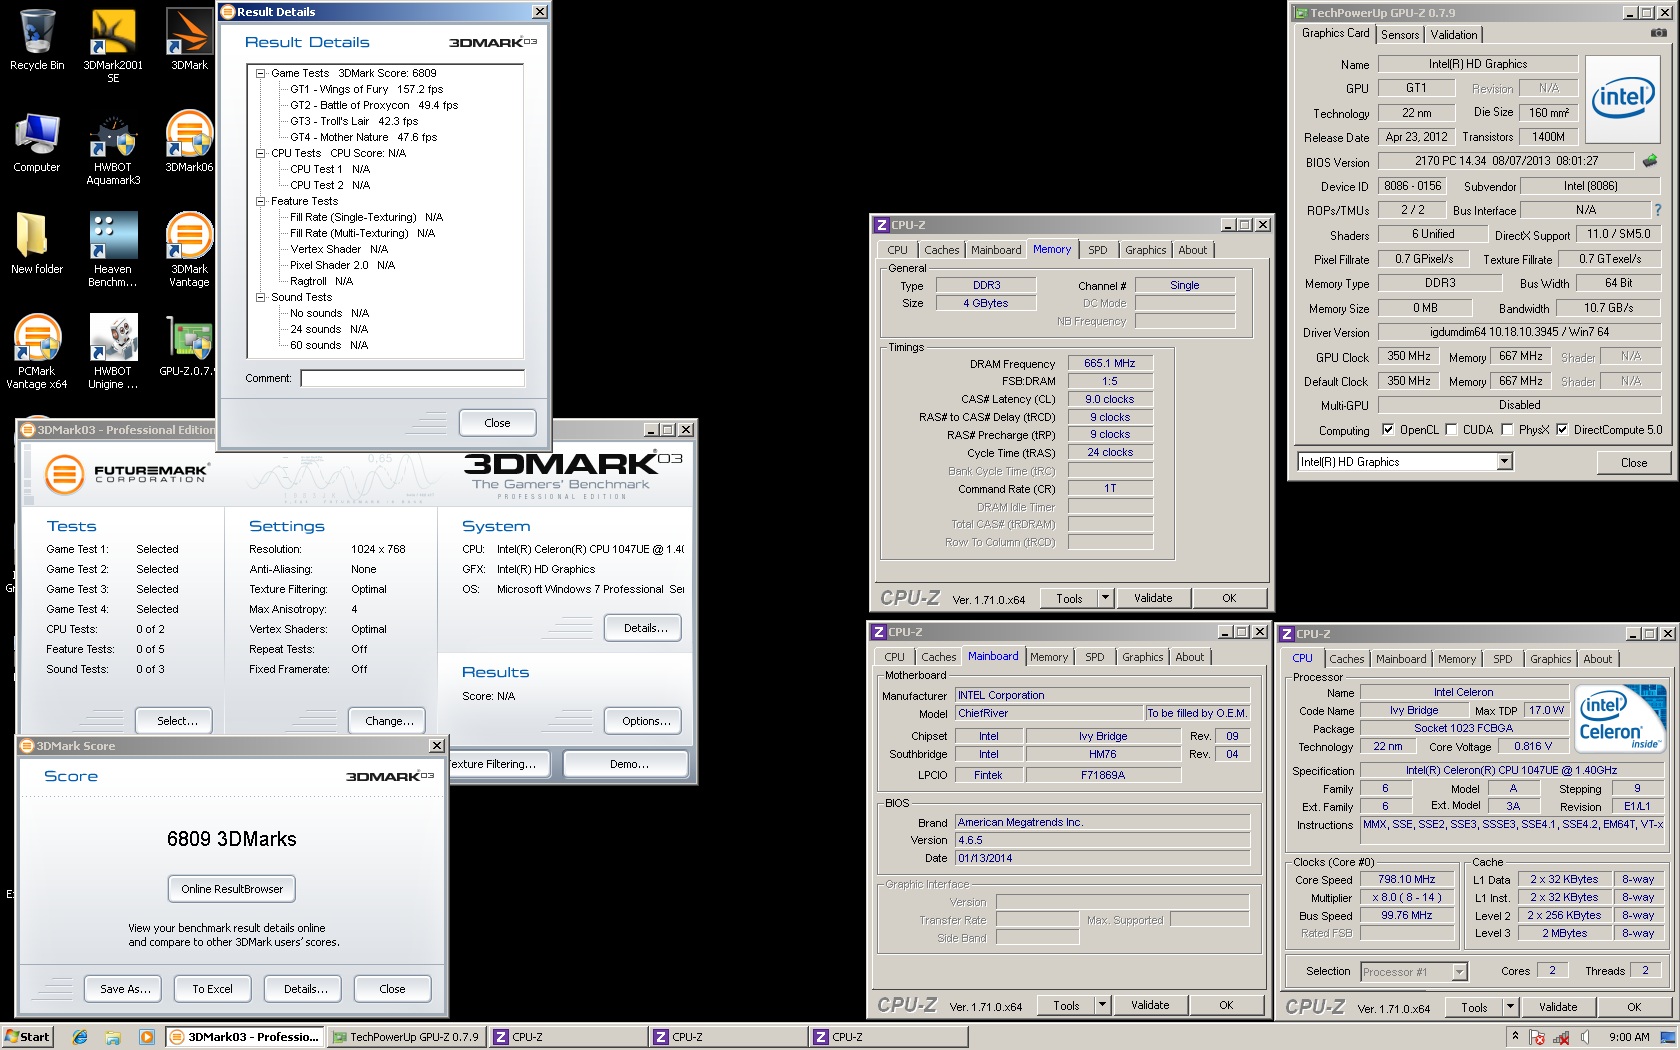This screenshot has width=1680, height=1050.
Task: Click the Intel Celeron inside logo in CPU-Z
Action: [1620, 719]
